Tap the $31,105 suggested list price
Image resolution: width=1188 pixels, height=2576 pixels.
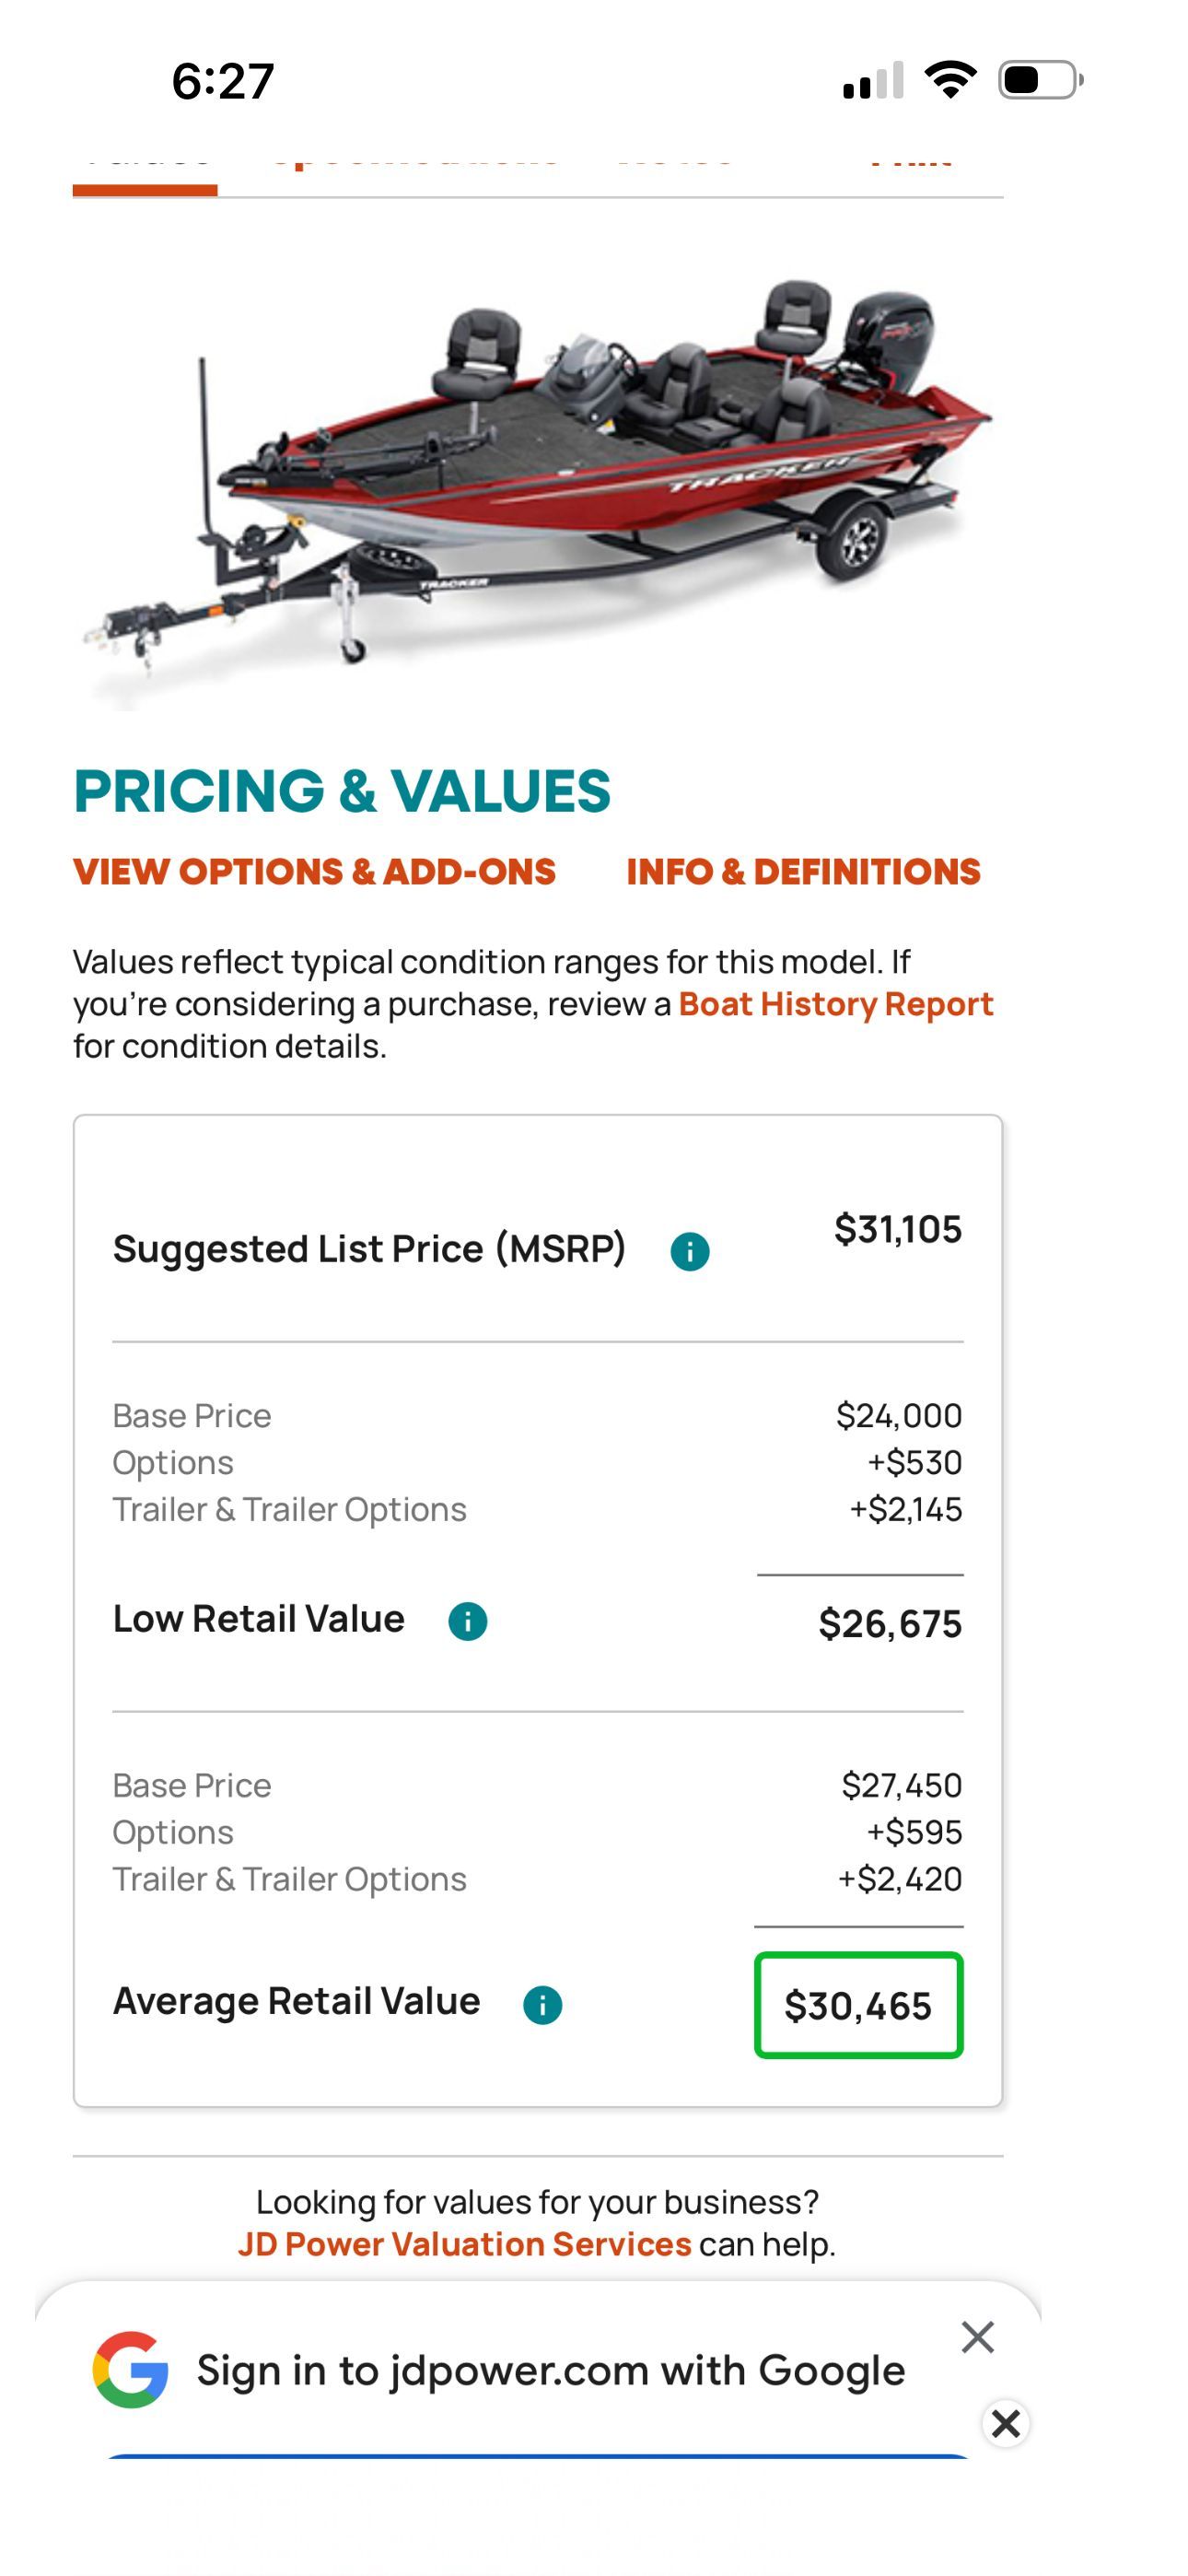coord(897,1229)
